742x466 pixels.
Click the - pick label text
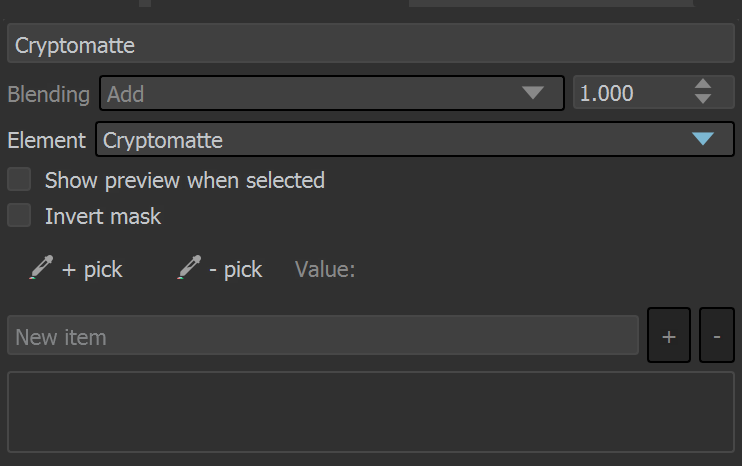[x=236, y=270]
